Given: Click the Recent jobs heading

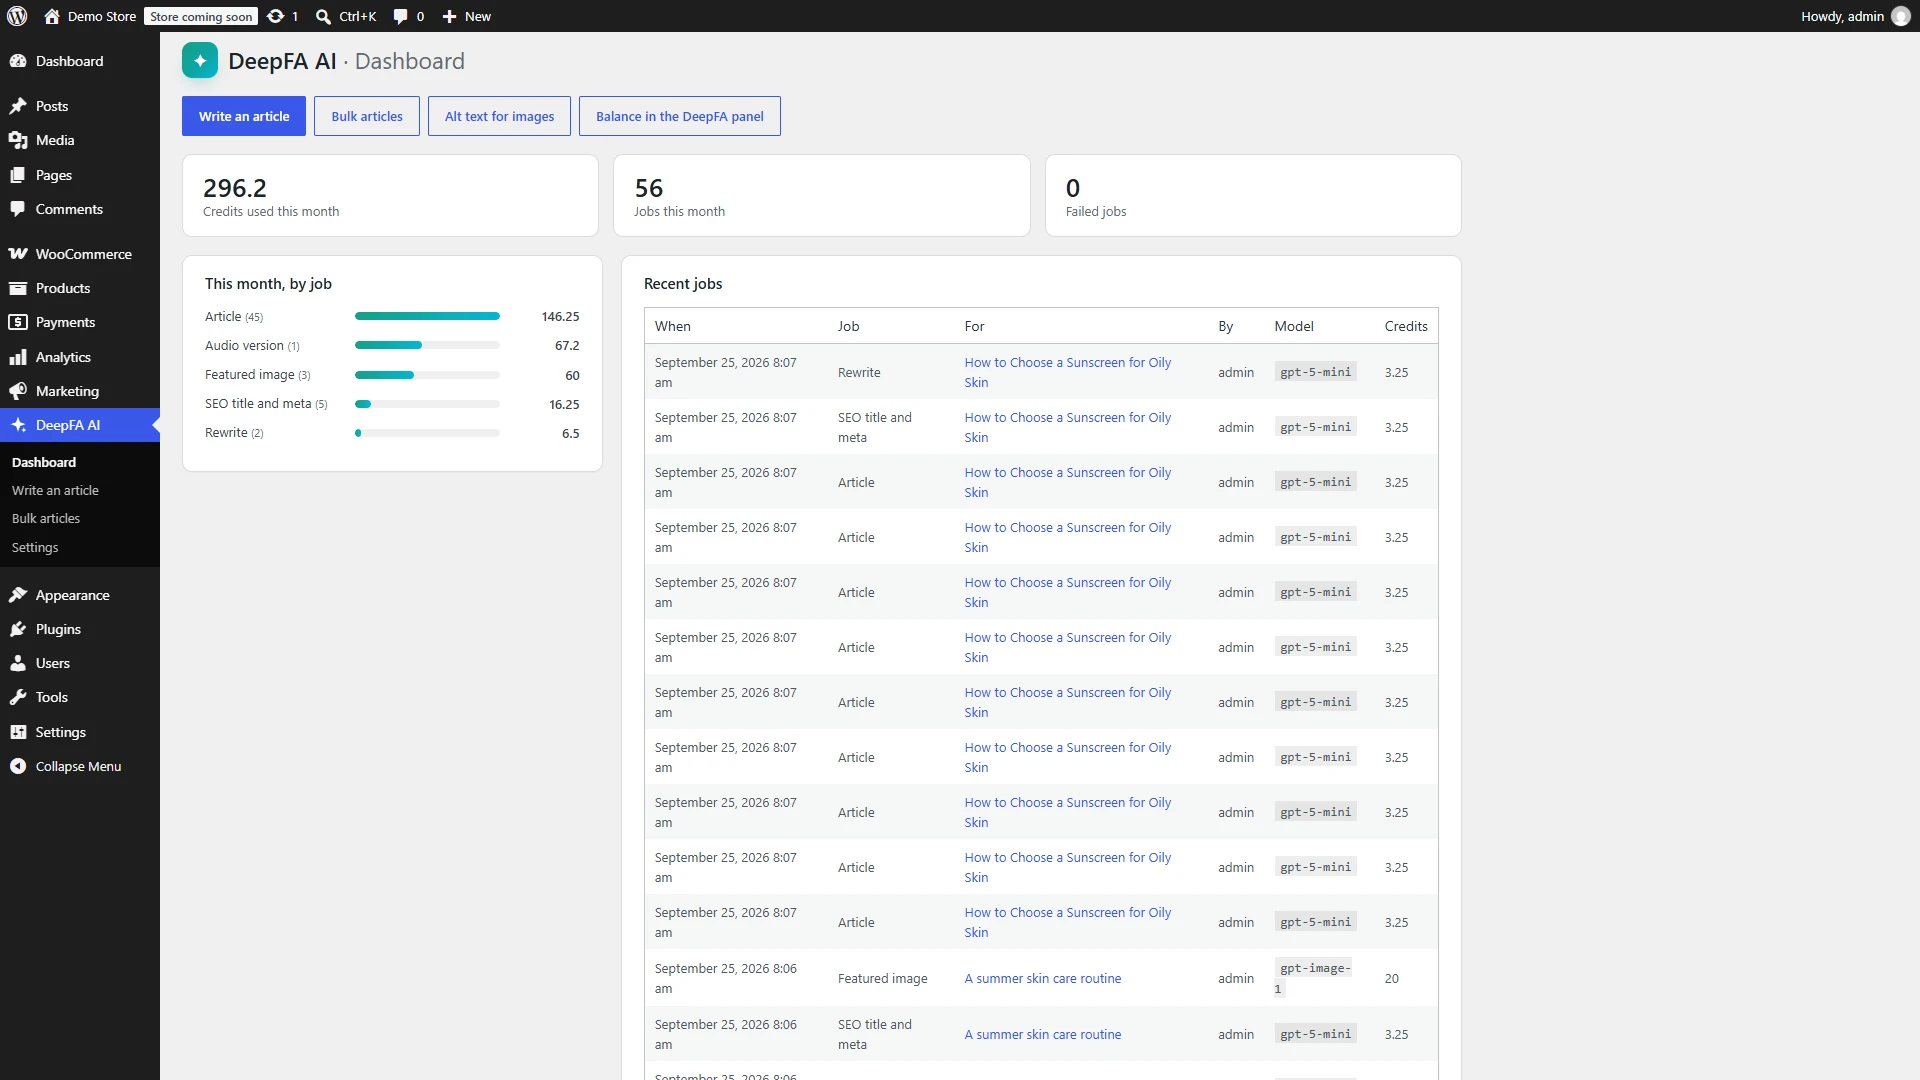Looking at the screenshot, I should tap(683, 284).
